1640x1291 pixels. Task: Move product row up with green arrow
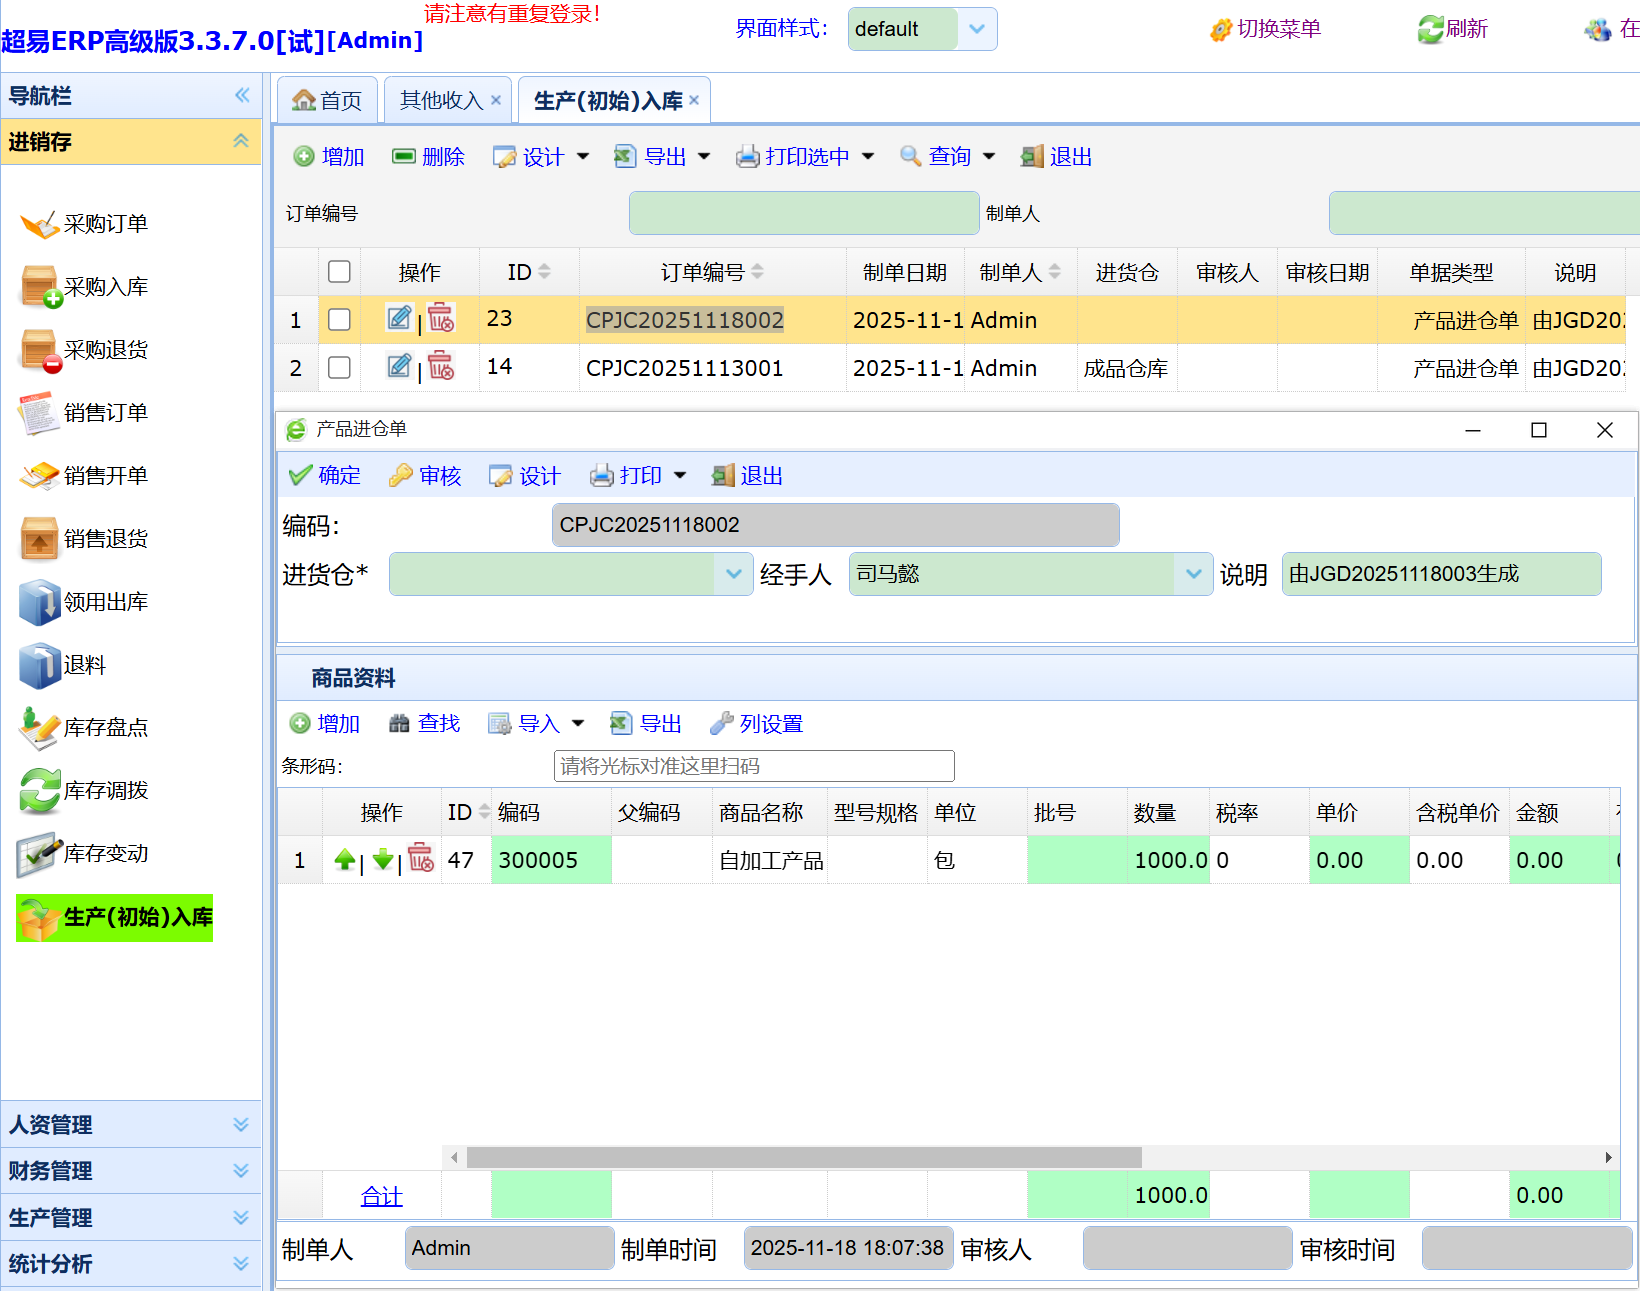click(x=345, y=859)
